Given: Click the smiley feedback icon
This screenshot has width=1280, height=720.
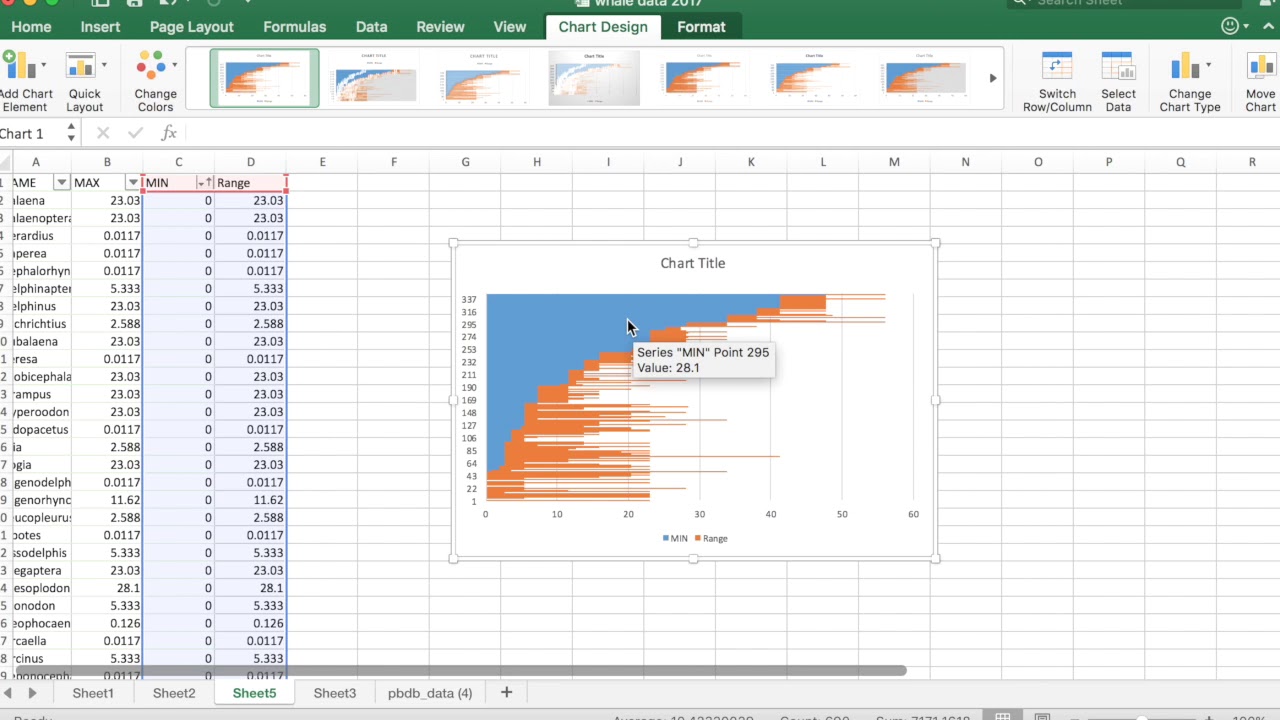Looking at the screenshot, I should pos(1231,26).
